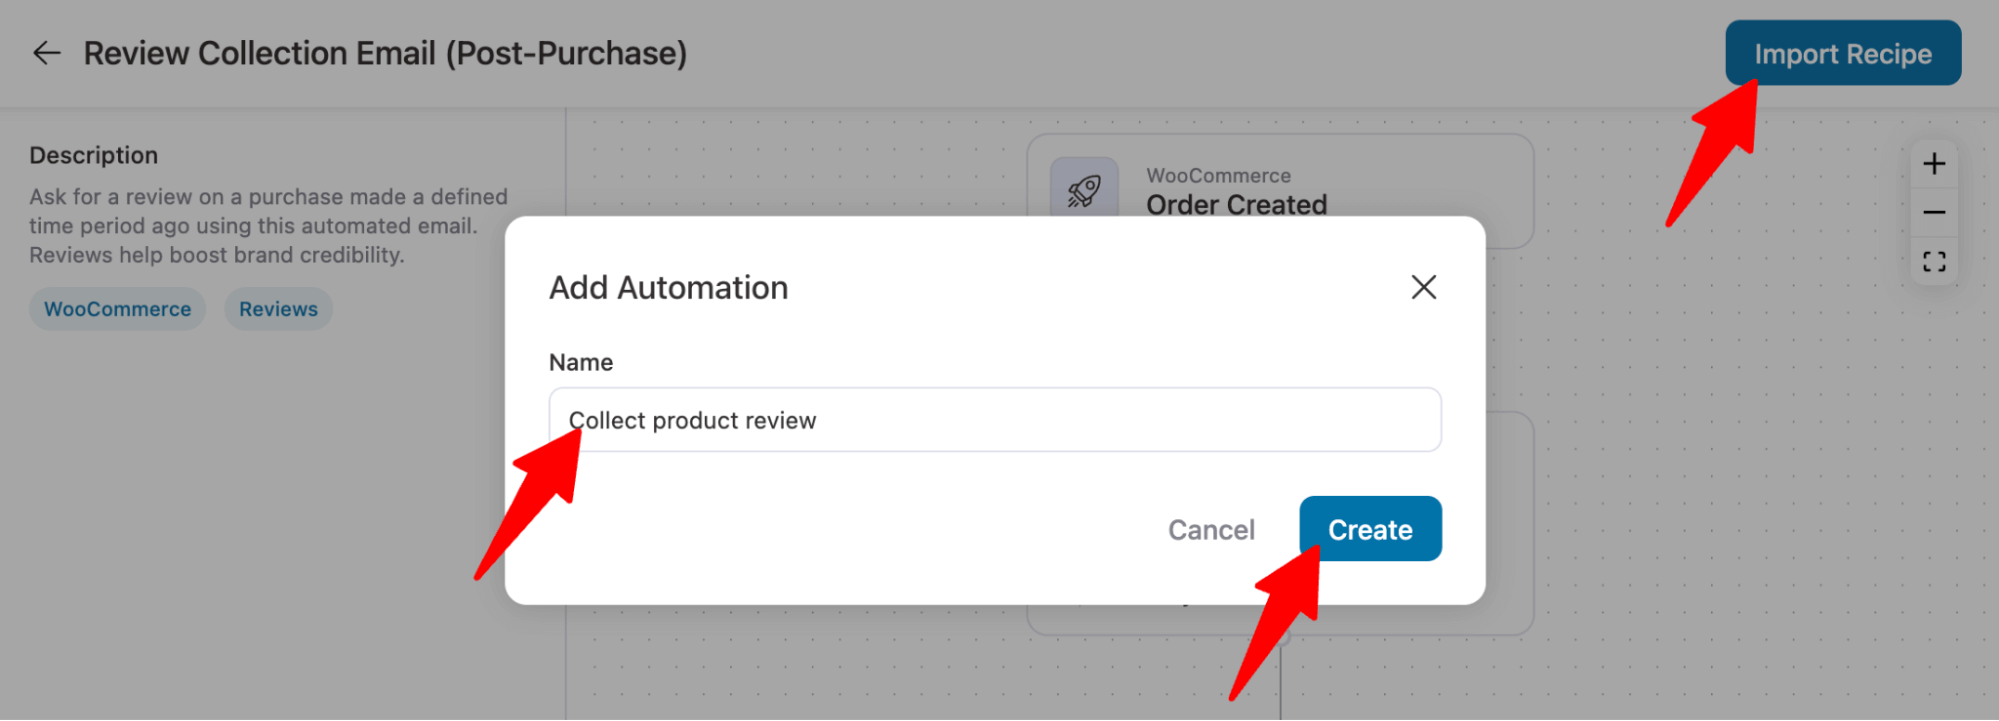The height and width of the screenshot is (721, 1999).
Task: Click the WooCommerce label above Order Created
Action: (1217, 175)
